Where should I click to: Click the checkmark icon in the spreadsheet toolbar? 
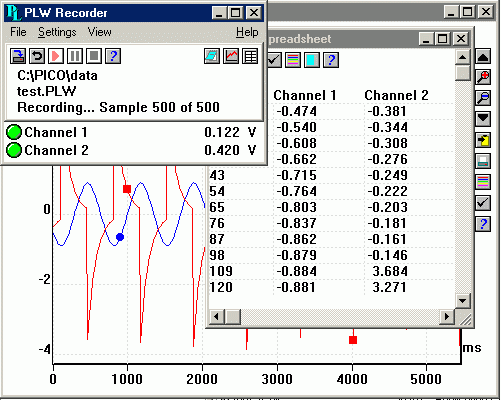[x=274, y=60]
